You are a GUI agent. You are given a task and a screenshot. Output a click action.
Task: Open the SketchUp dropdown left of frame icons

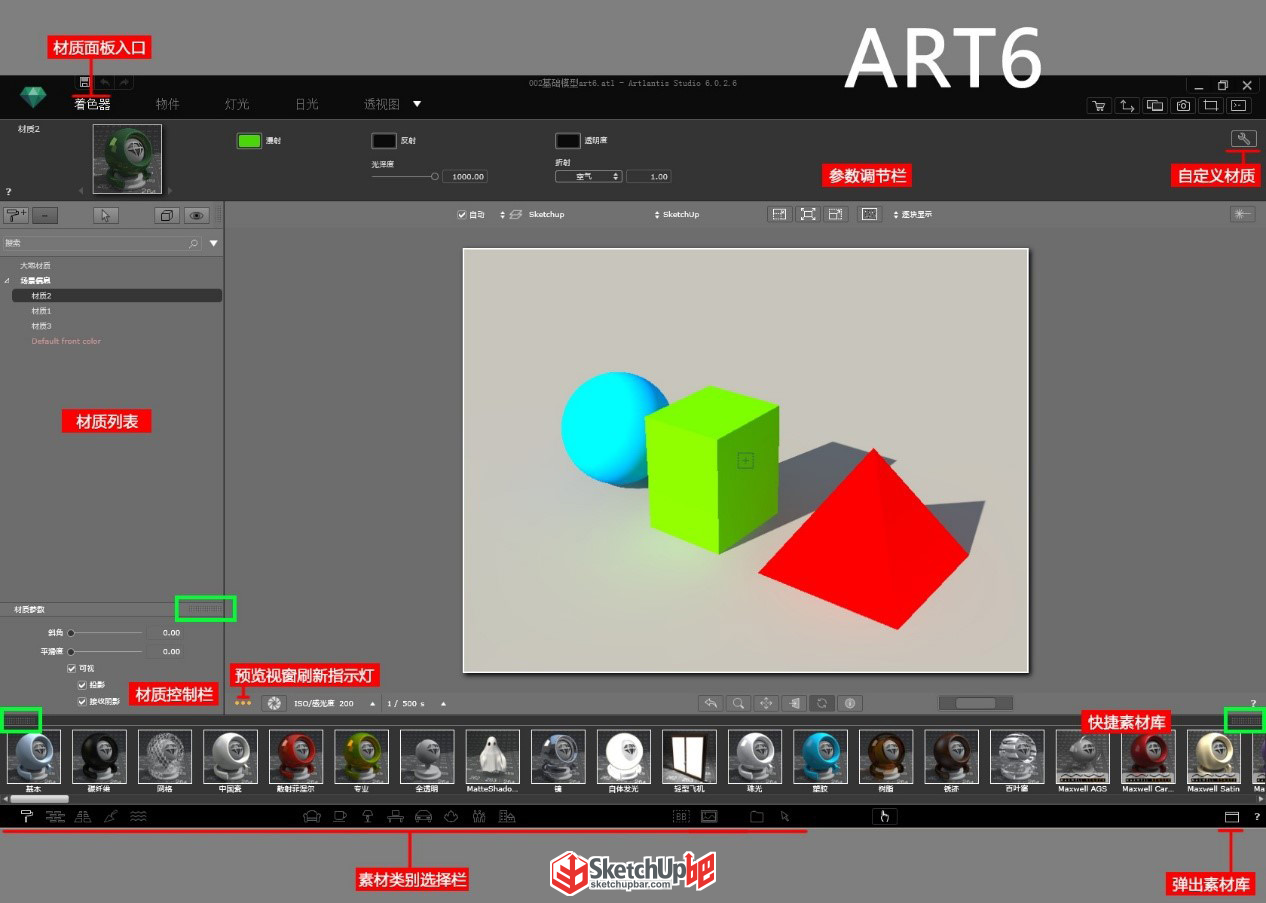tap(677, 215)
